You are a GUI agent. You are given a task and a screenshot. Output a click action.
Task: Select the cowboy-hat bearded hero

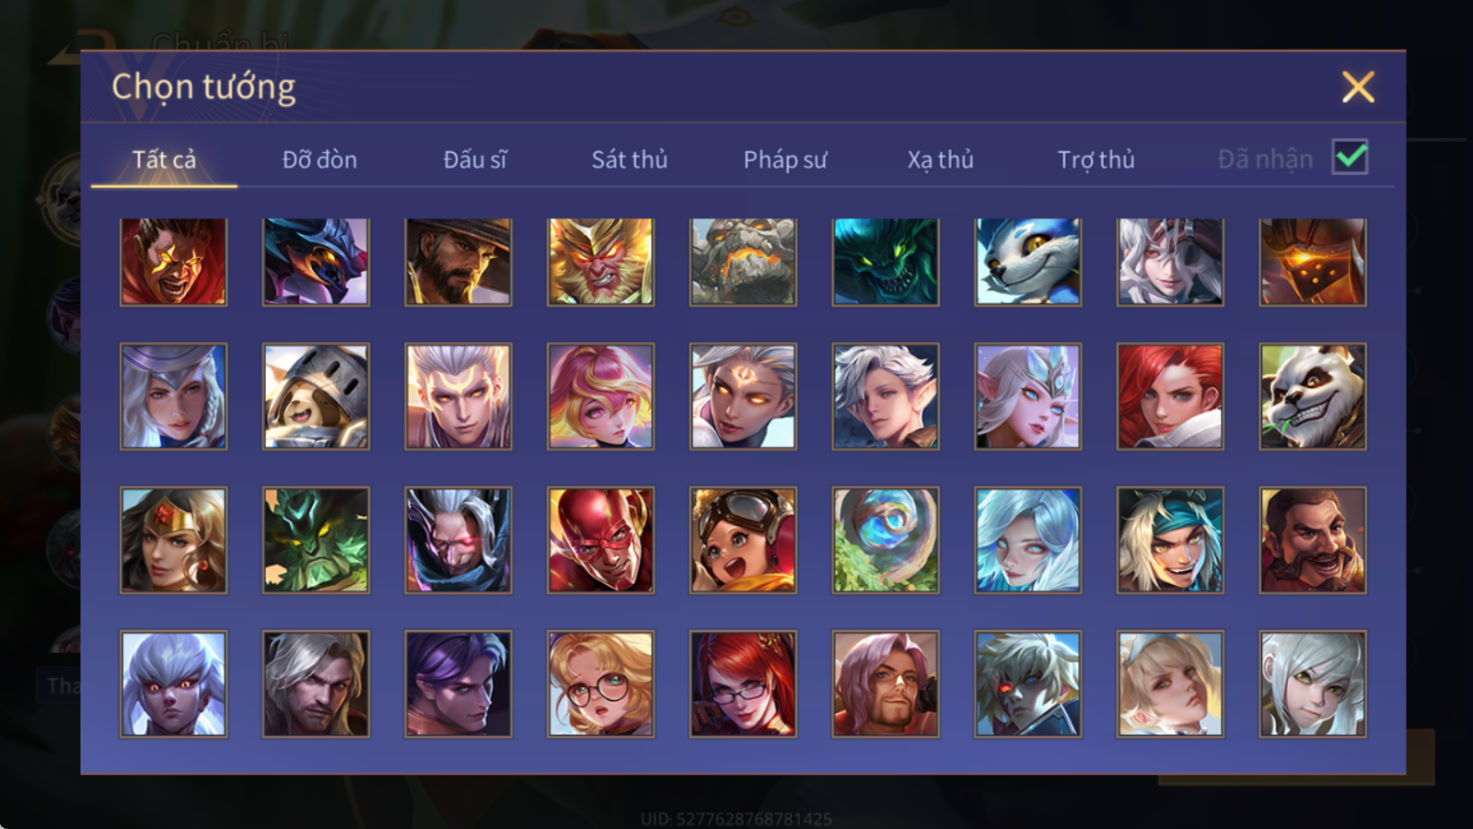[458, 262]
